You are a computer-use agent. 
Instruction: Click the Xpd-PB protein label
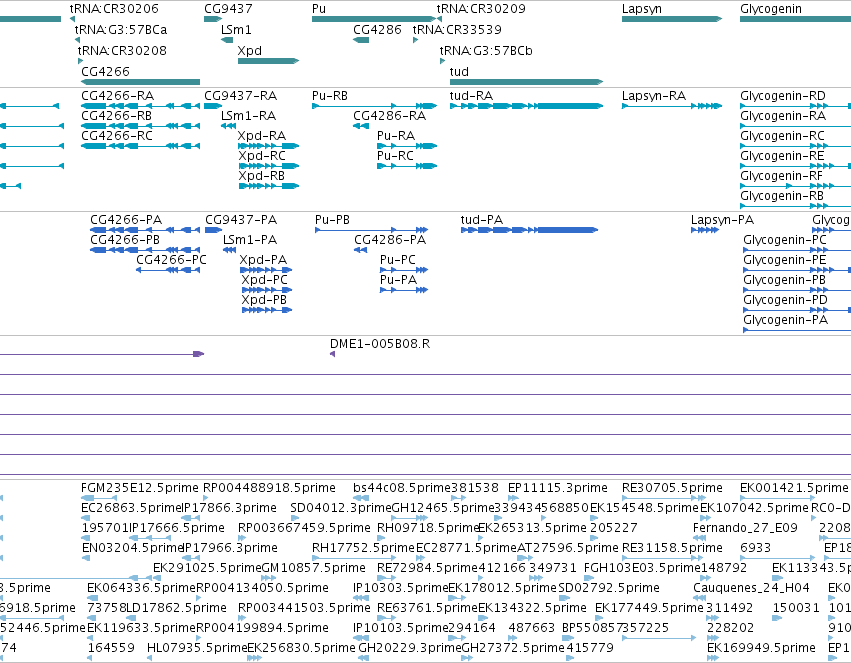point(264,299)
